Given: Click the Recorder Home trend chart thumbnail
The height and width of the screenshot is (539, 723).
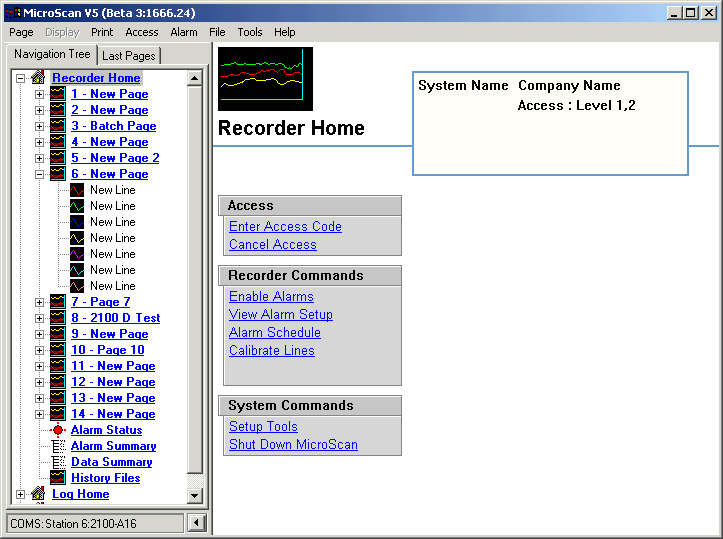Looking at the screenshot, I should 266,79.
